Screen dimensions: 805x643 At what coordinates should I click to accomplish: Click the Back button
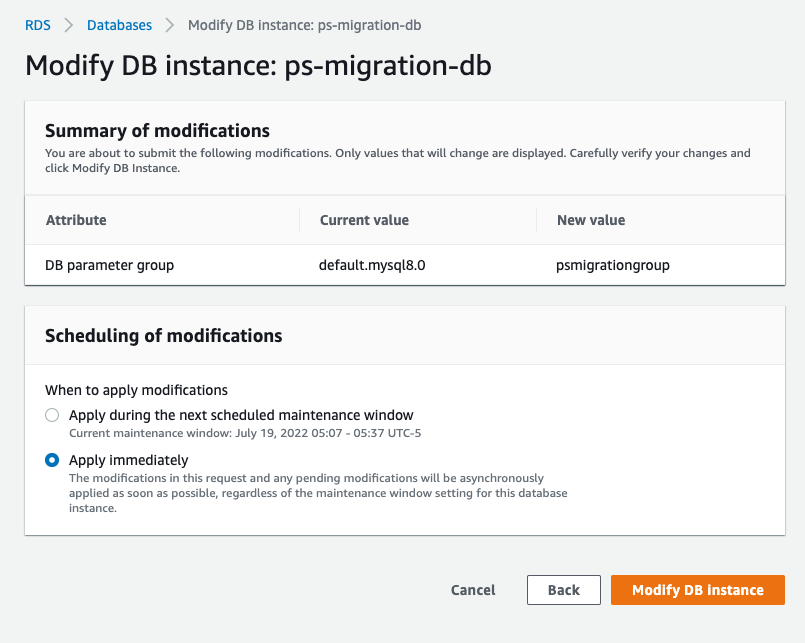coord(563,590)
